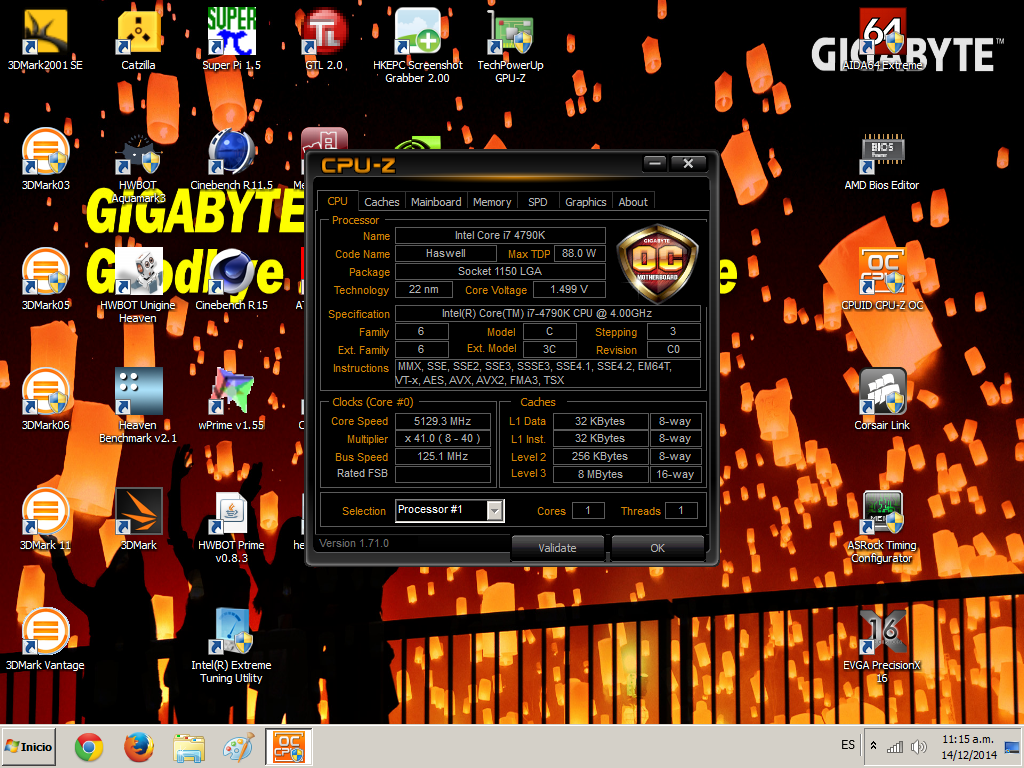Screen dimensions: 1024x768
Task: Open the taskbar clock and date
Action: tap(968, 746)
